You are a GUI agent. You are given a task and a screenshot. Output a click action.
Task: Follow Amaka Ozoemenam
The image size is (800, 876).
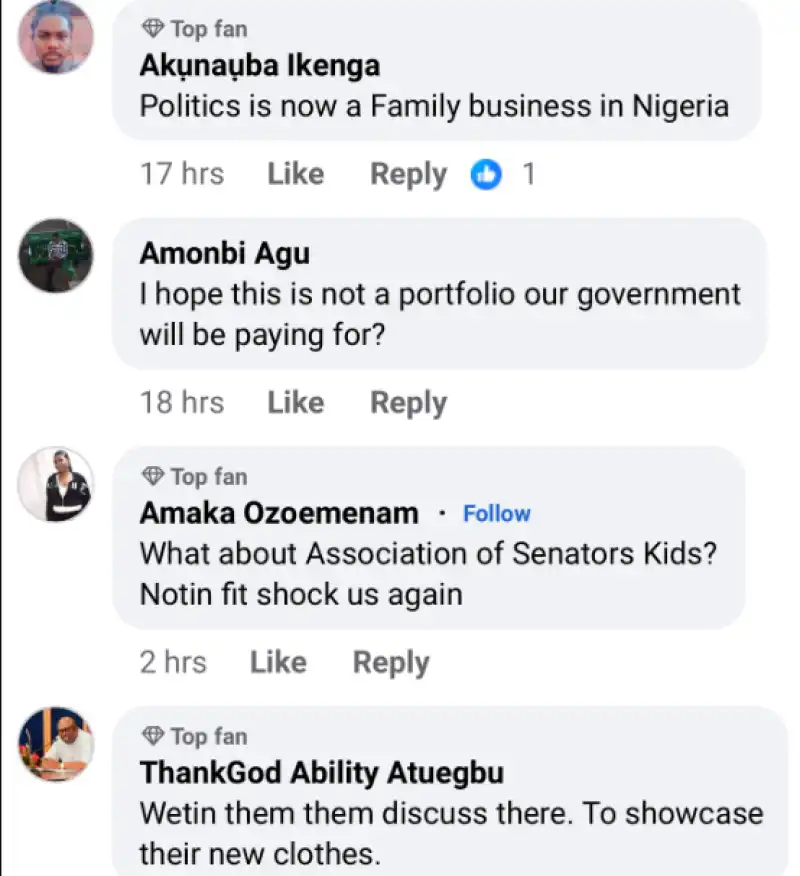point(496,514)
